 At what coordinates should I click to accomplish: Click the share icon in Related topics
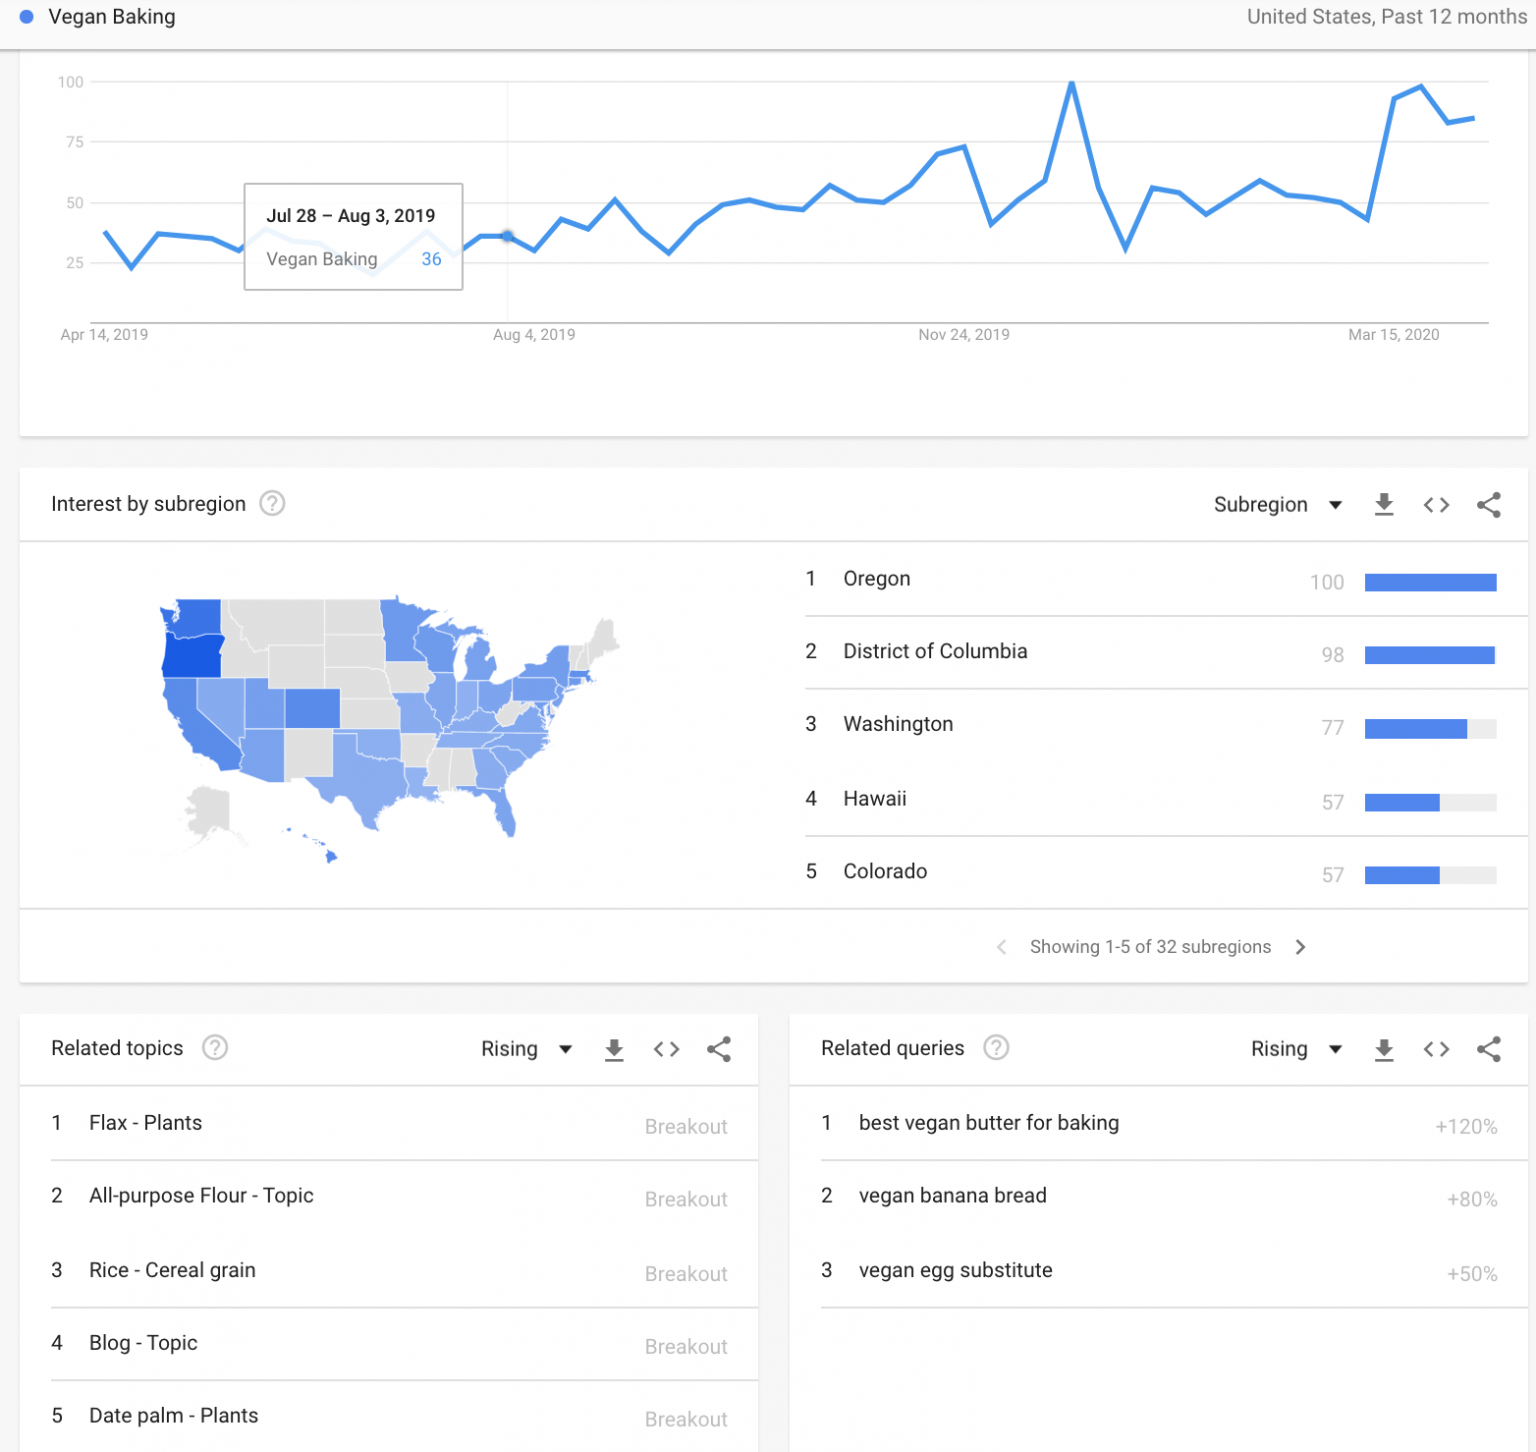pyautogui.click(x=719, y=1049)
